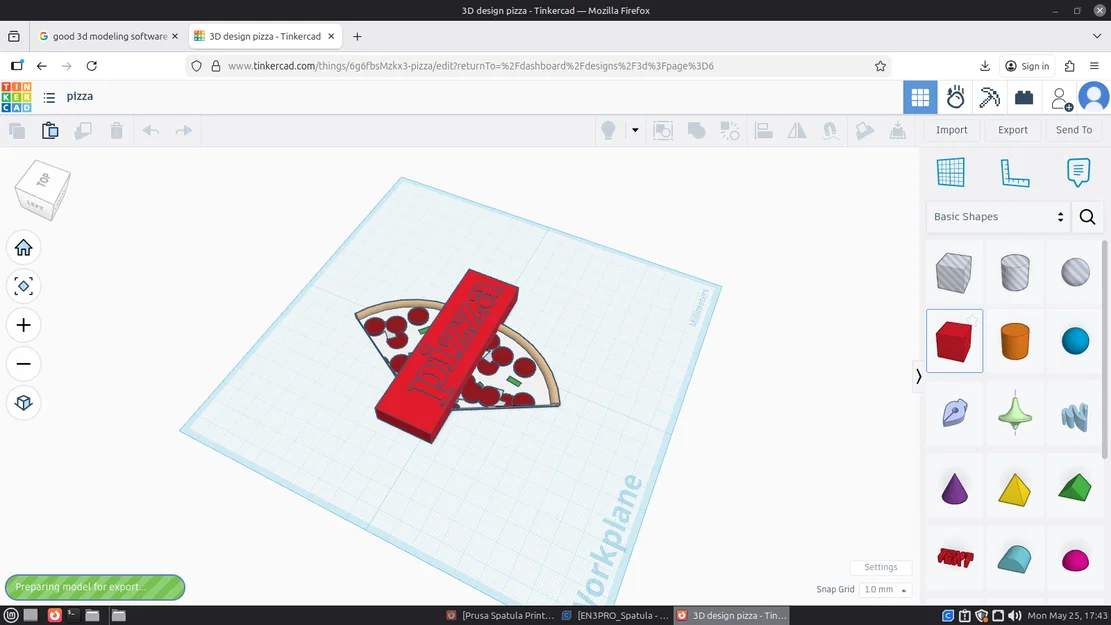Click the red pizza text box in scene
1111x625 pixels.
[x=446, y=354]
